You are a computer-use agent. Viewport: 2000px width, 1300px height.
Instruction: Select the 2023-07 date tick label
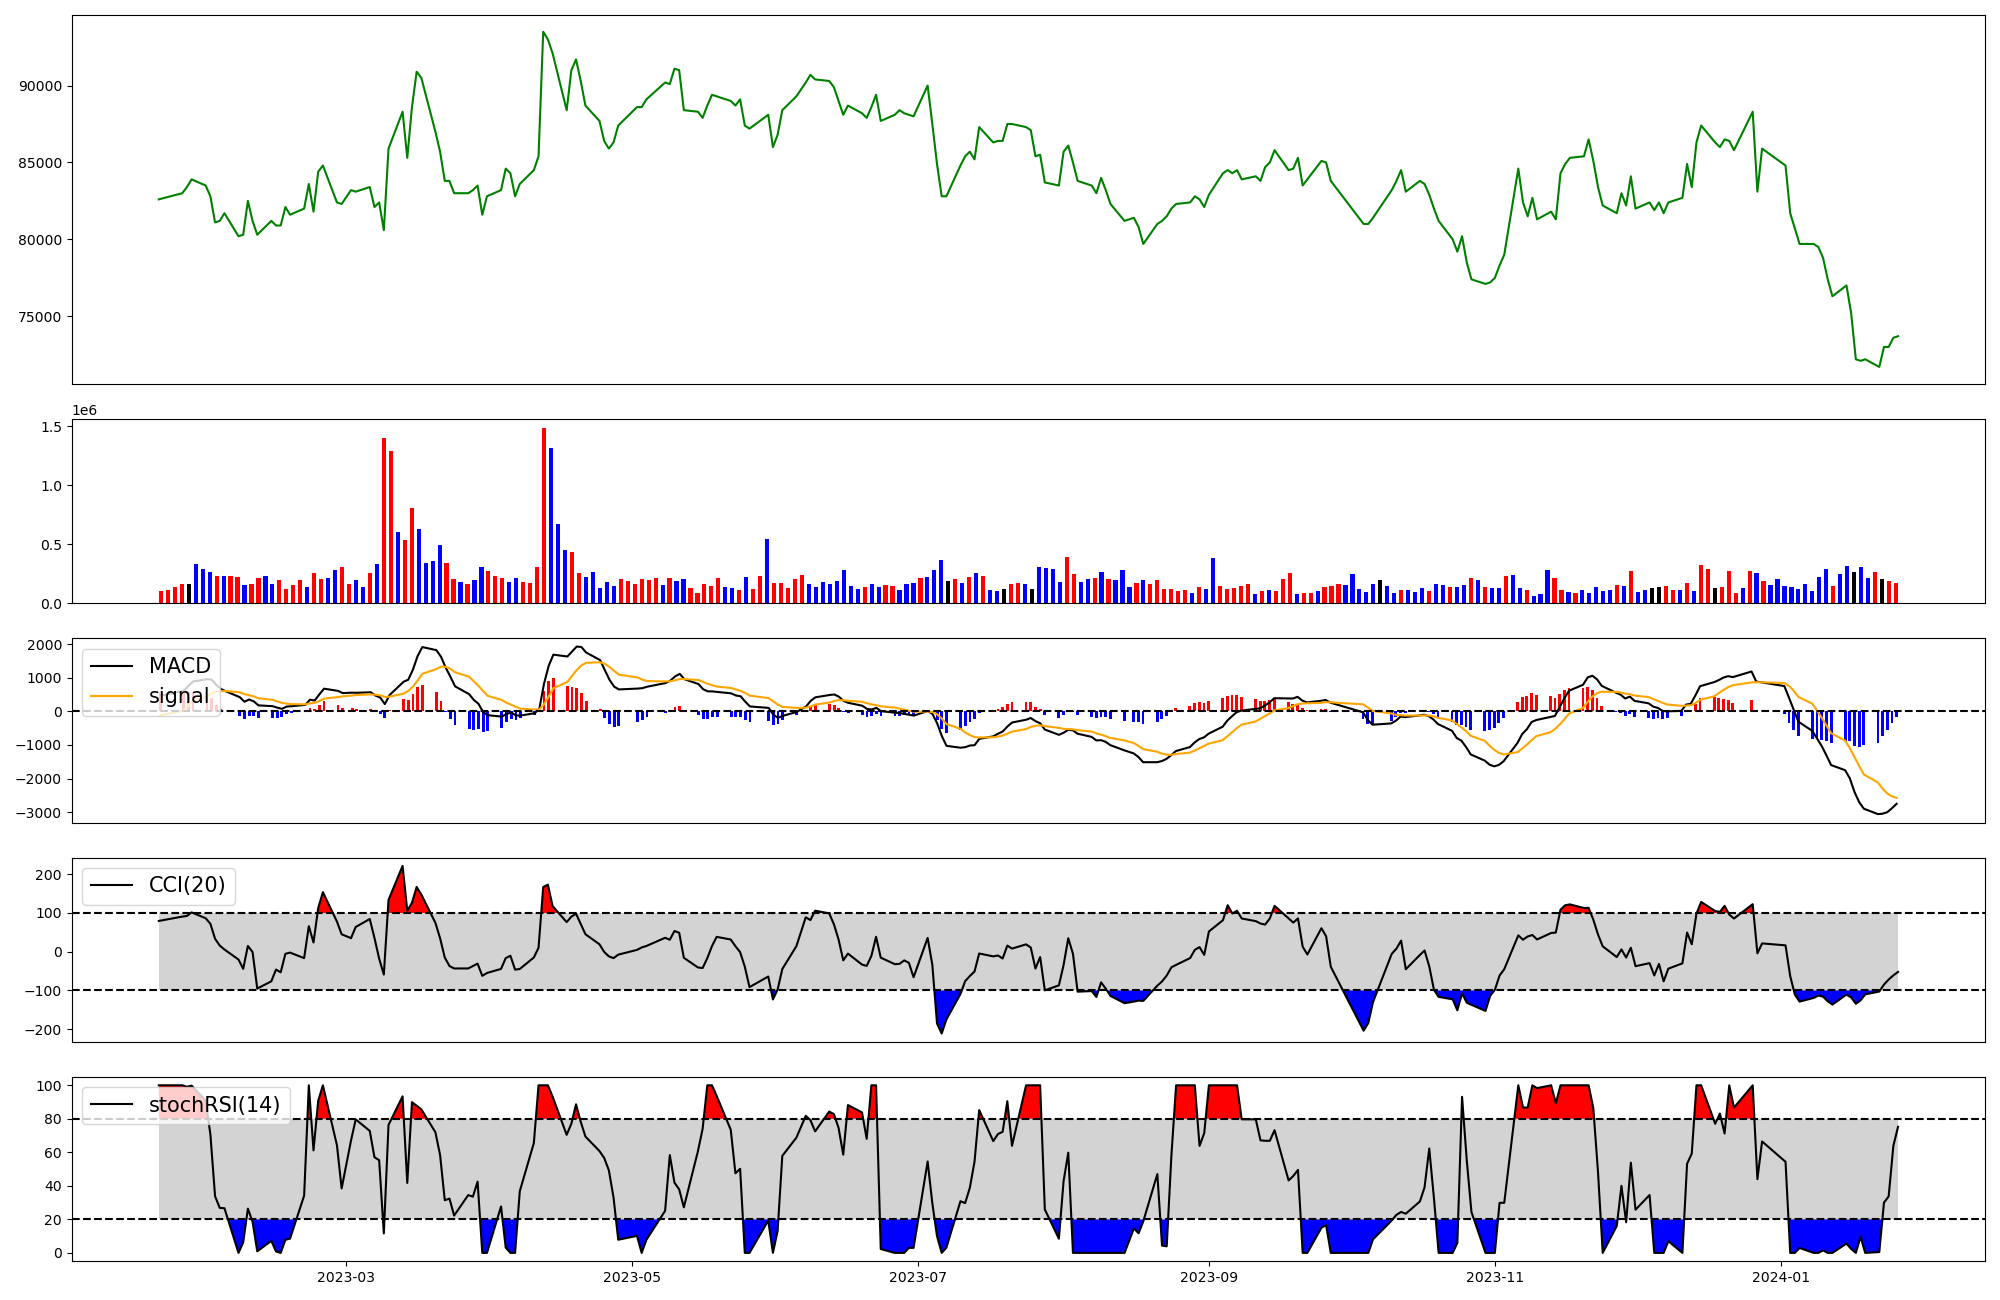(x=918, y=1277)
